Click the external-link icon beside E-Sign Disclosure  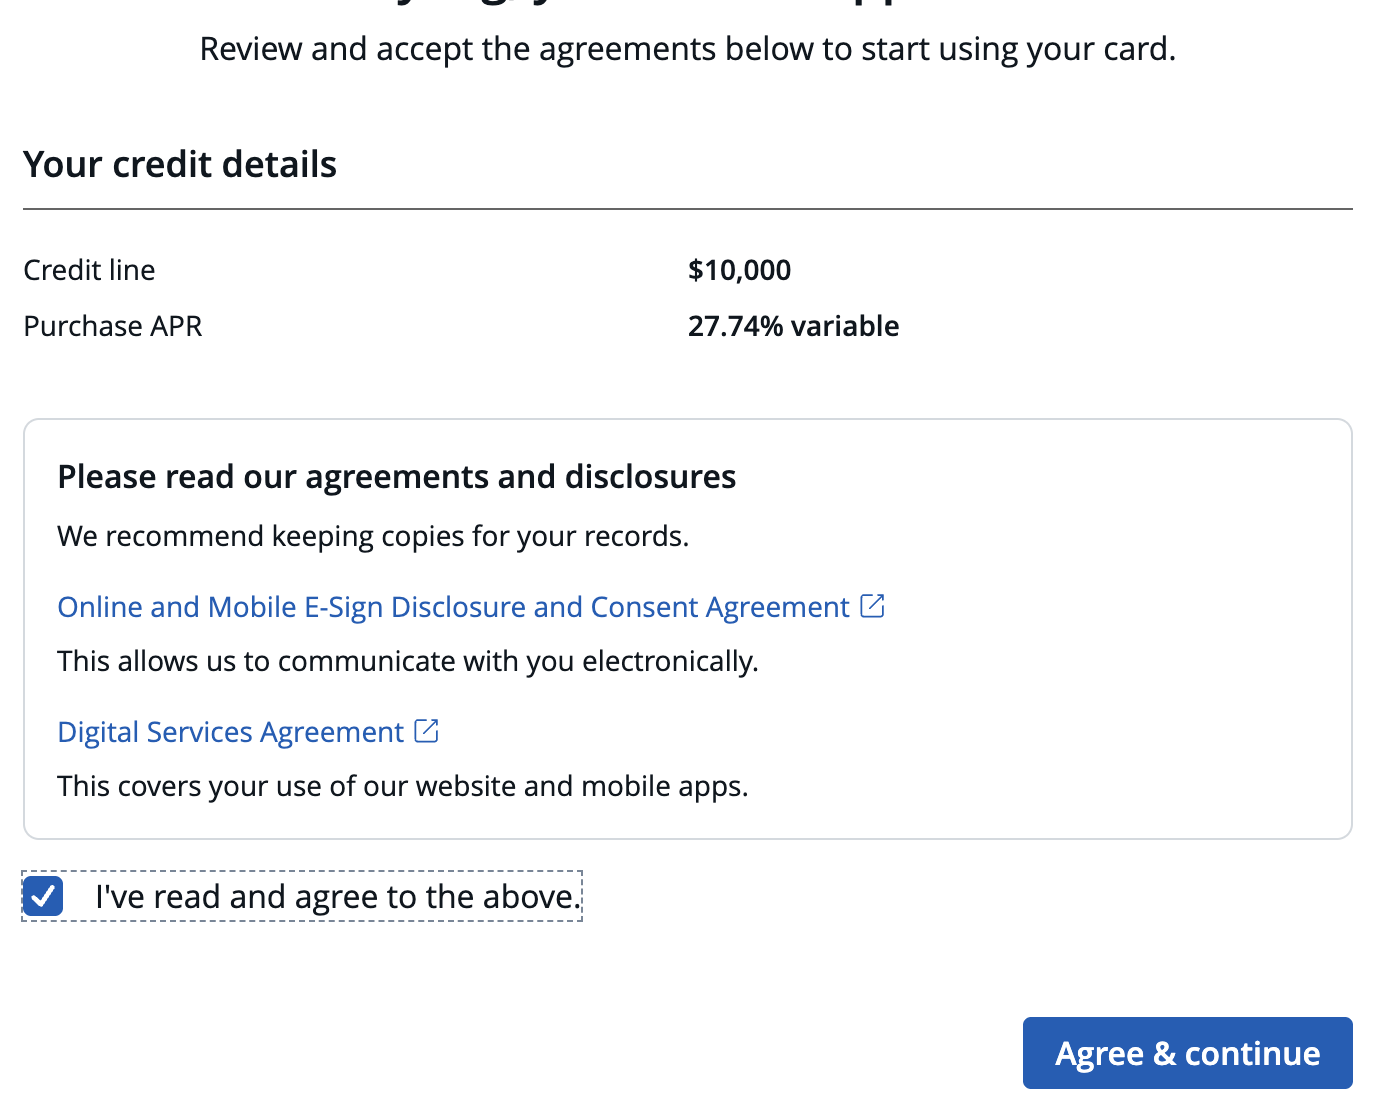click(873, 606)
